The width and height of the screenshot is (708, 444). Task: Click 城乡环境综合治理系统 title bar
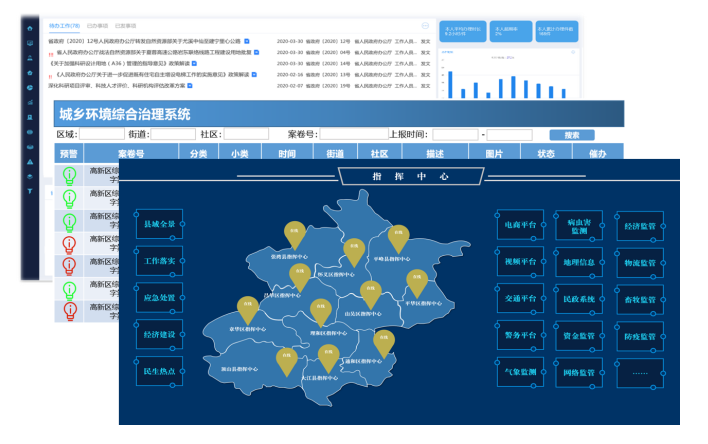339,114
